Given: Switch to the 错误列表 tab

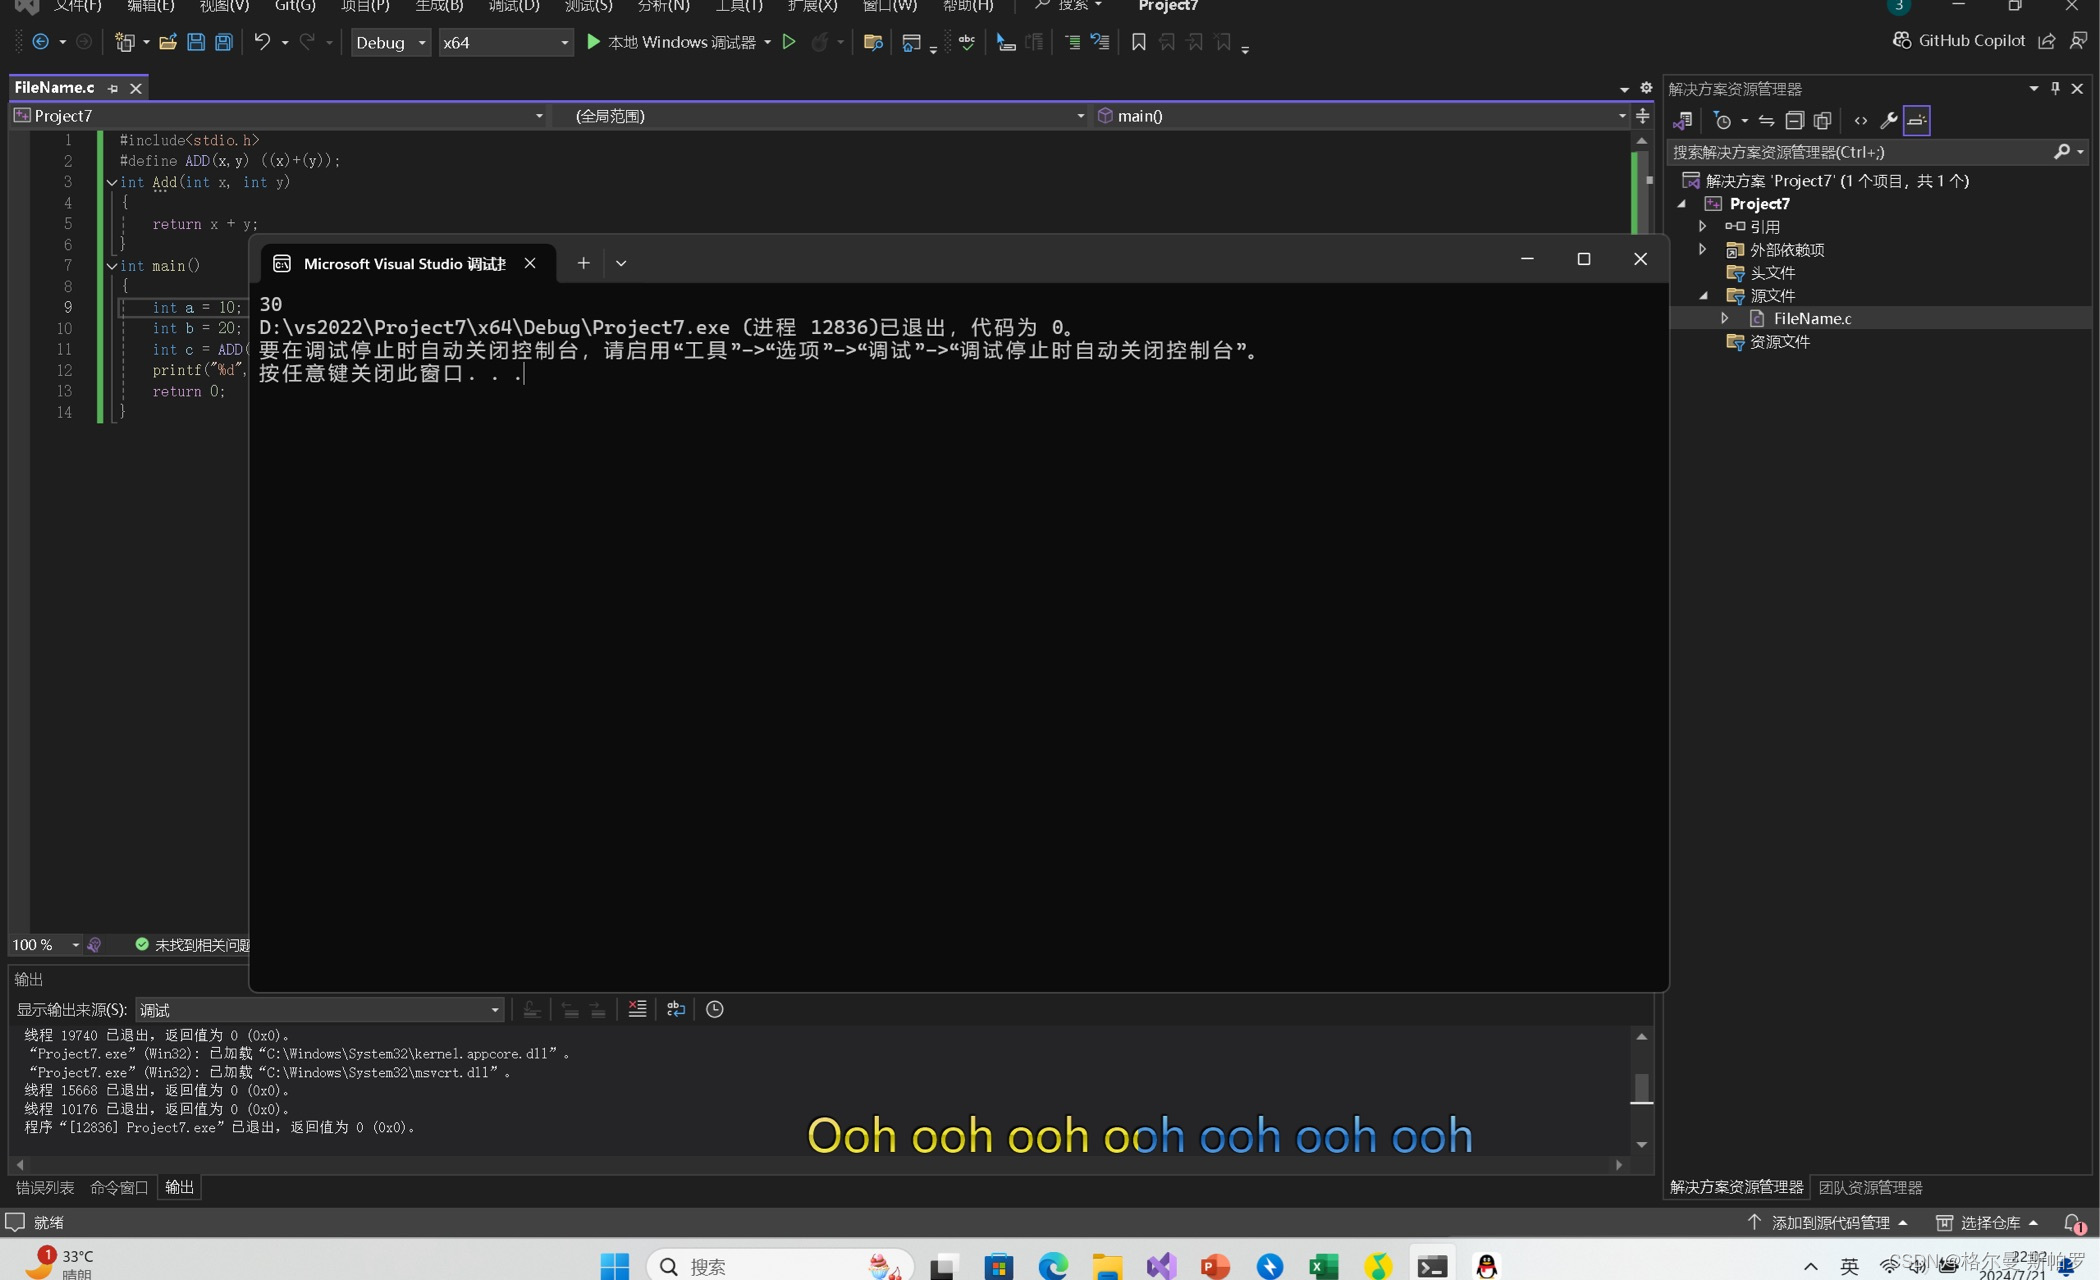Looking at the screenshot, I should pyautogui.click(x=45, y=1188).
